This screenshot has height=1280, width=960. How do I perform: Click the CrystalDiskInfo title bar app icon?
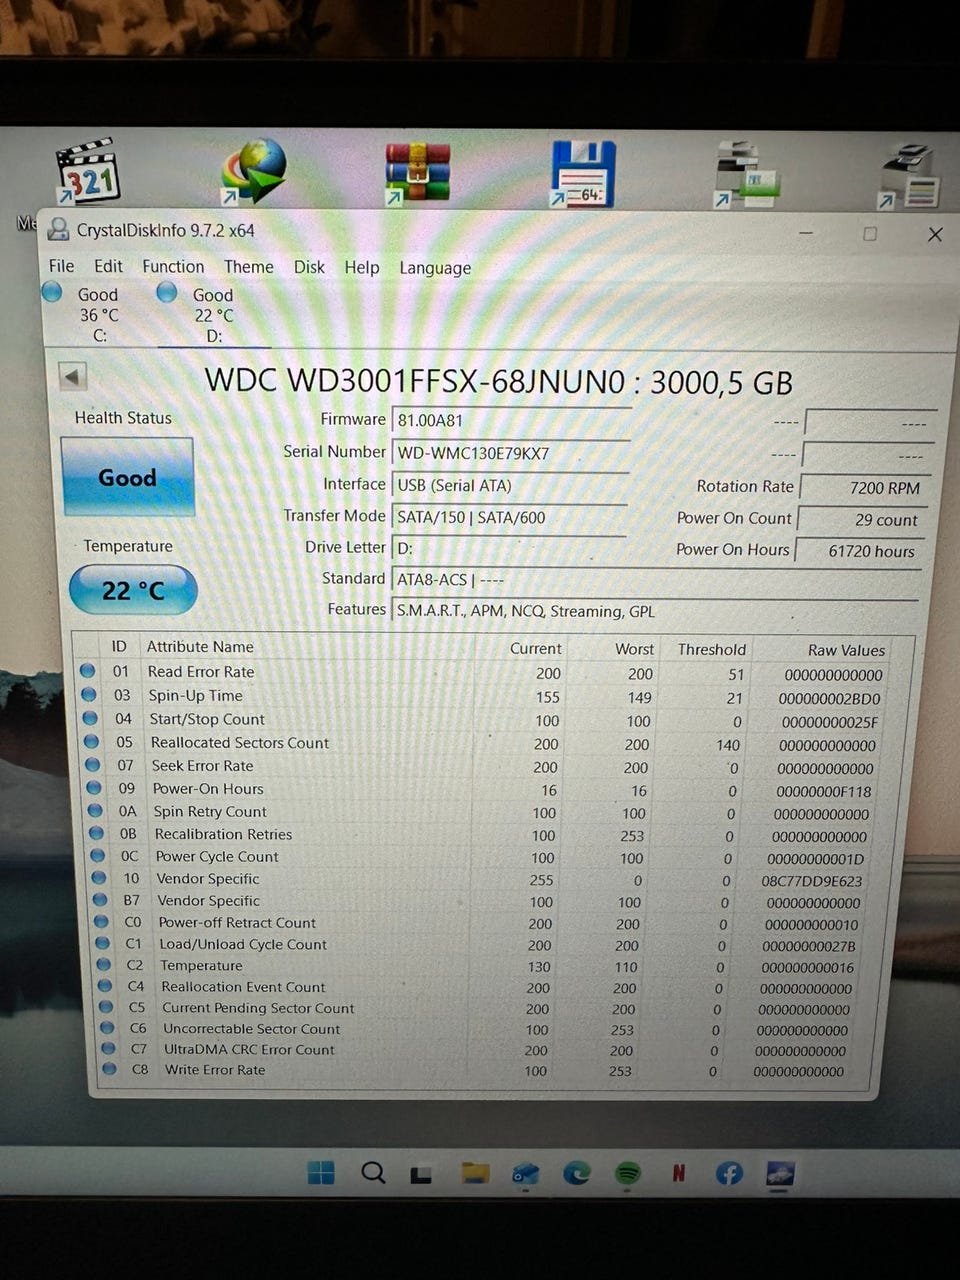tap(59, 230)
